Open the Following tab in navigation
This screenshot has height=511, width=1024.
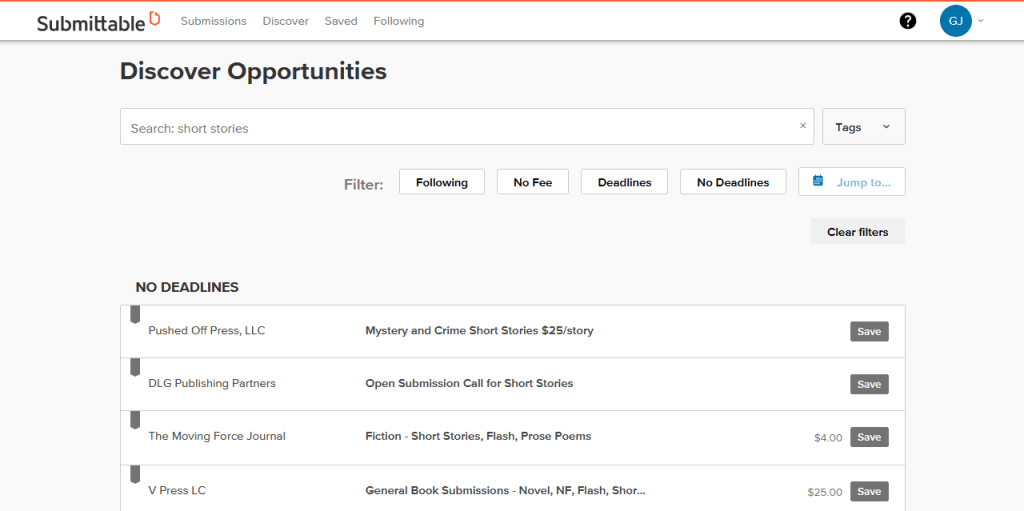click(398, 21)
